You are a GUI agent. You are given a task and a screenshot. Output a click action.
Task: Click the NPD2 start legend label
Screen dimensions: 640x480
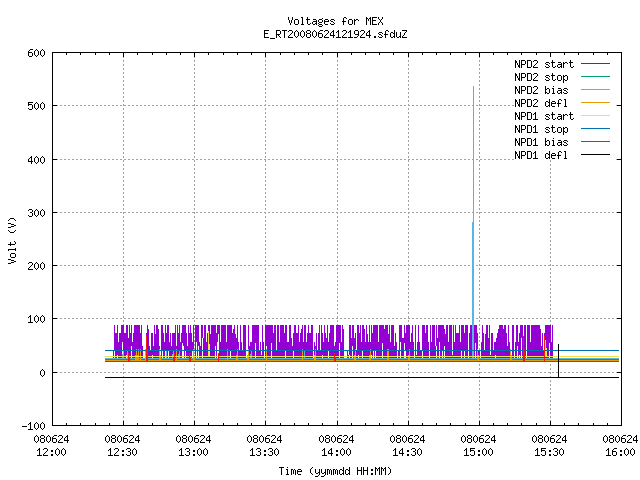(x=544, y=64)
